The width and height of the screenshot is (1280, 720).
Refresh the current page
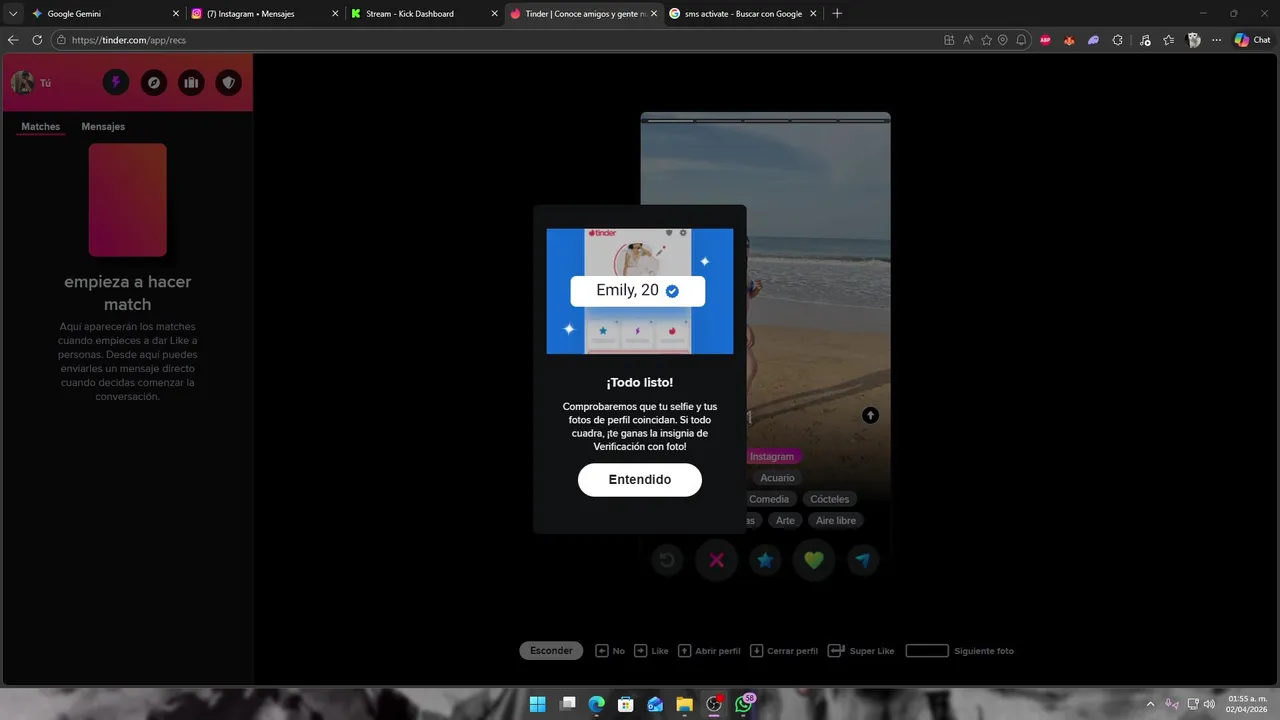point(37,40)
